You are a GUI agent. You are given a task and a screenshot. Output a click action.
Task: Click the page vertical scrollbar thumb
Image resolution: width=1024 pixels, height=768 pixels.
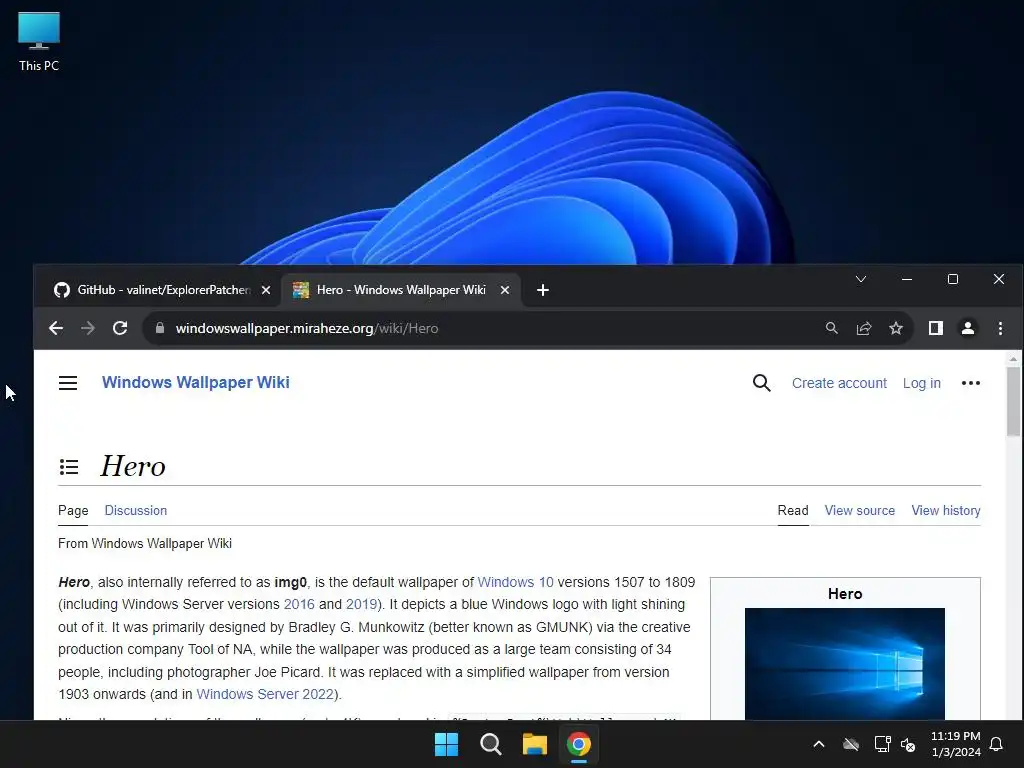tap(1013, 401)
